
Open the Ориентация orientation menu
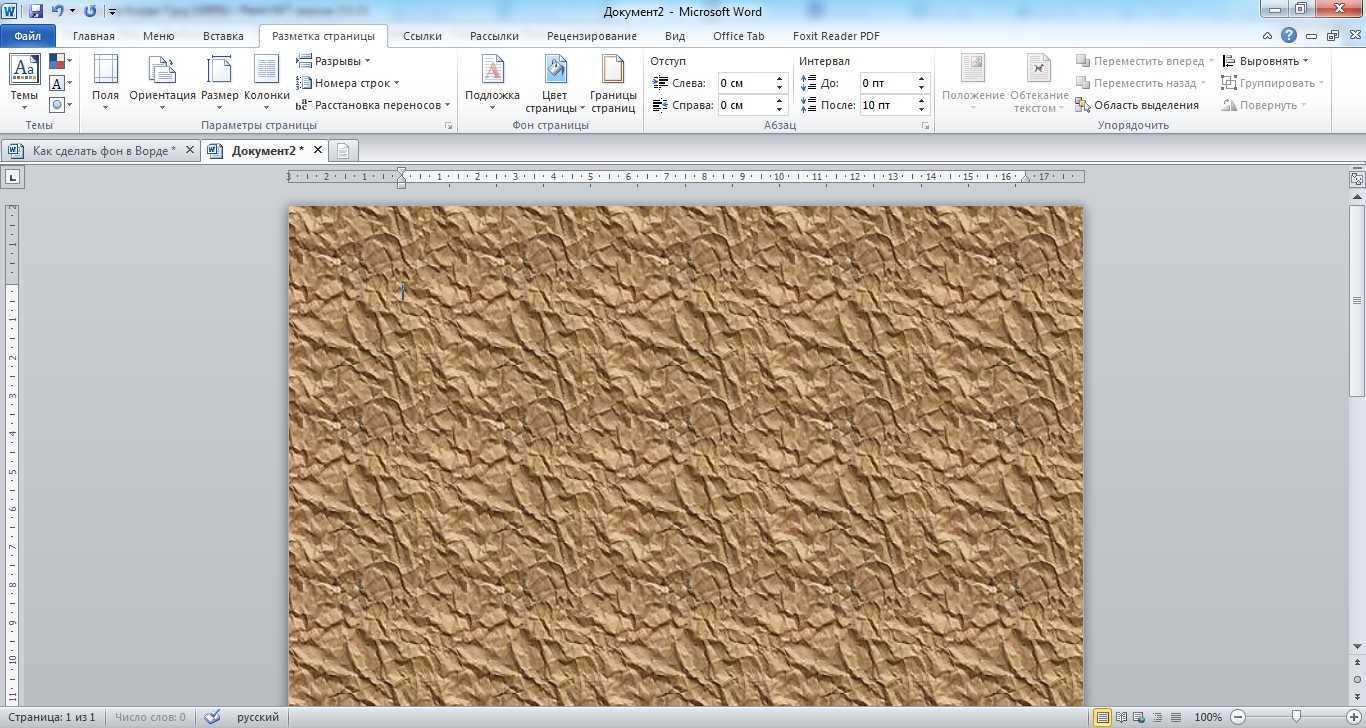click(x=162, y=82)
